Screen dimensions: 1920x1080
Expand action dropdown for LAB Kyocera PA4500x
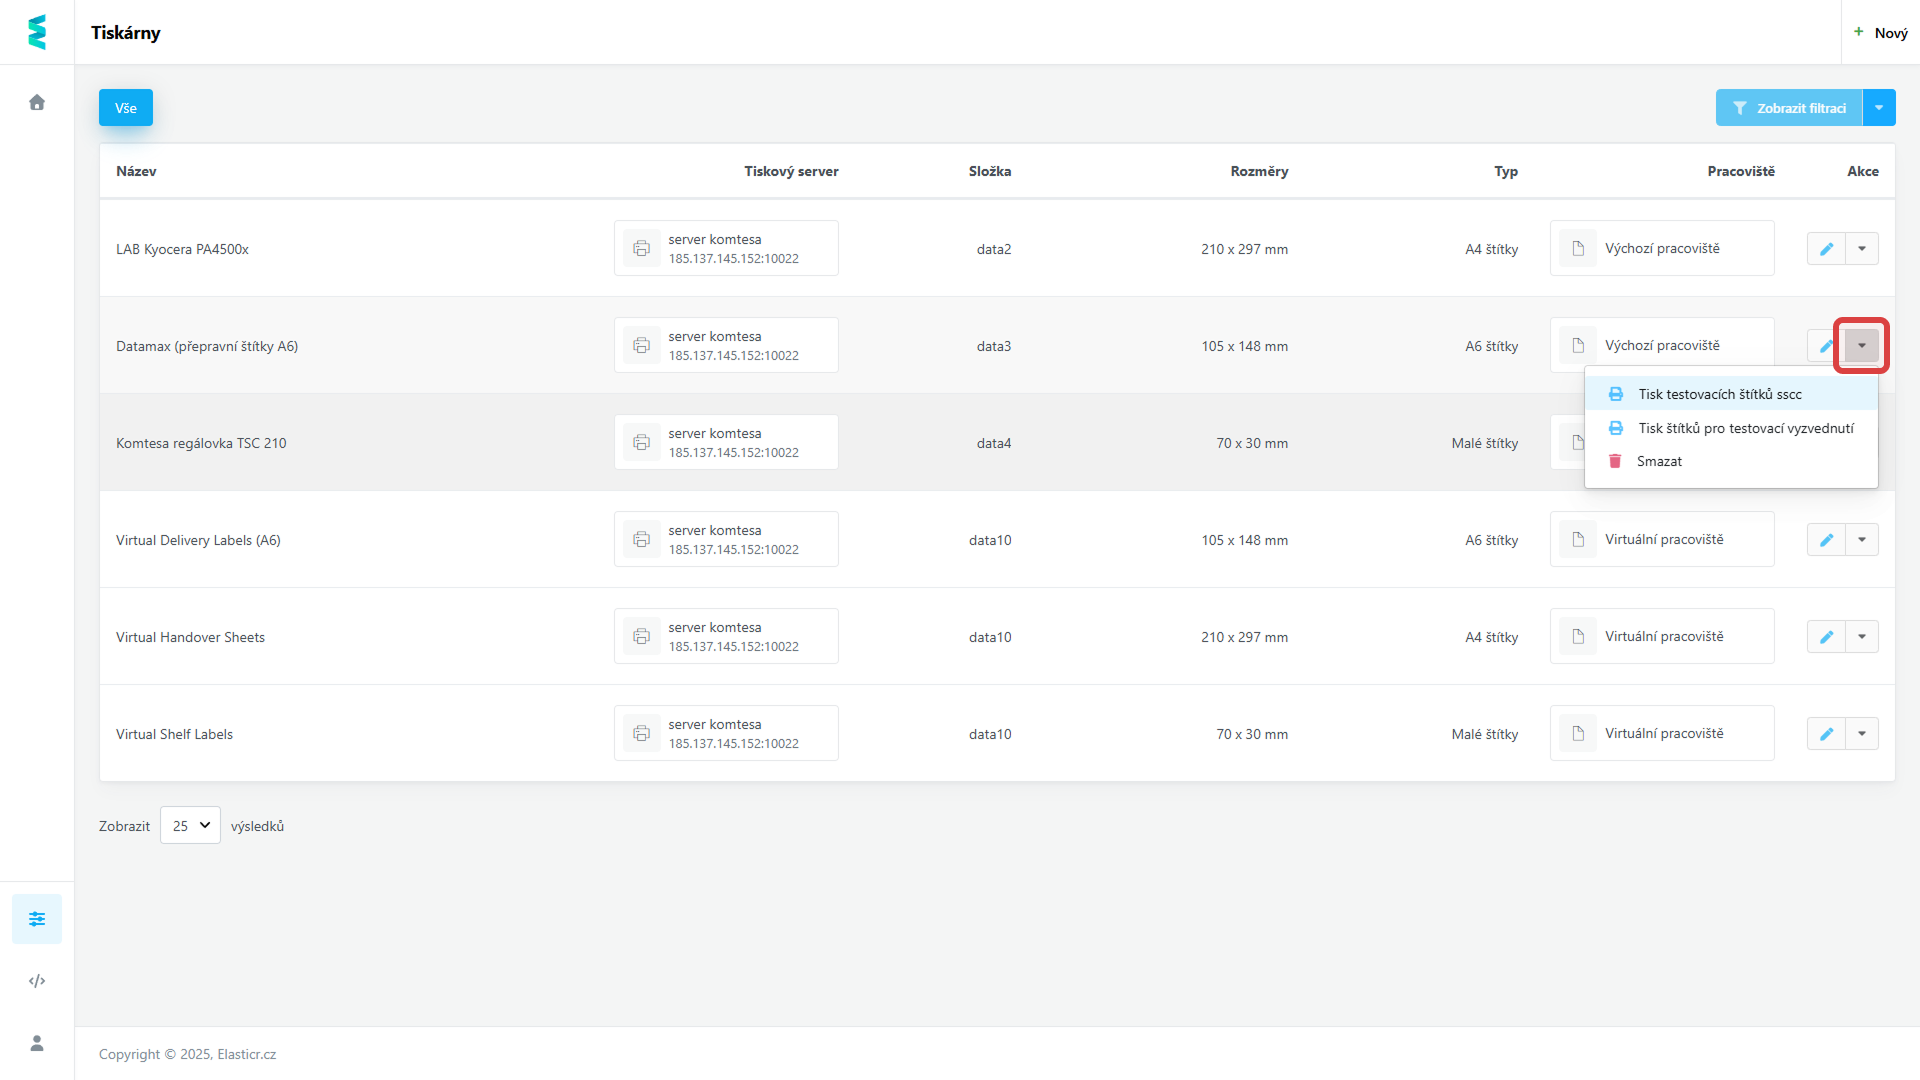pyautogui.click(x=1862, y=249)
